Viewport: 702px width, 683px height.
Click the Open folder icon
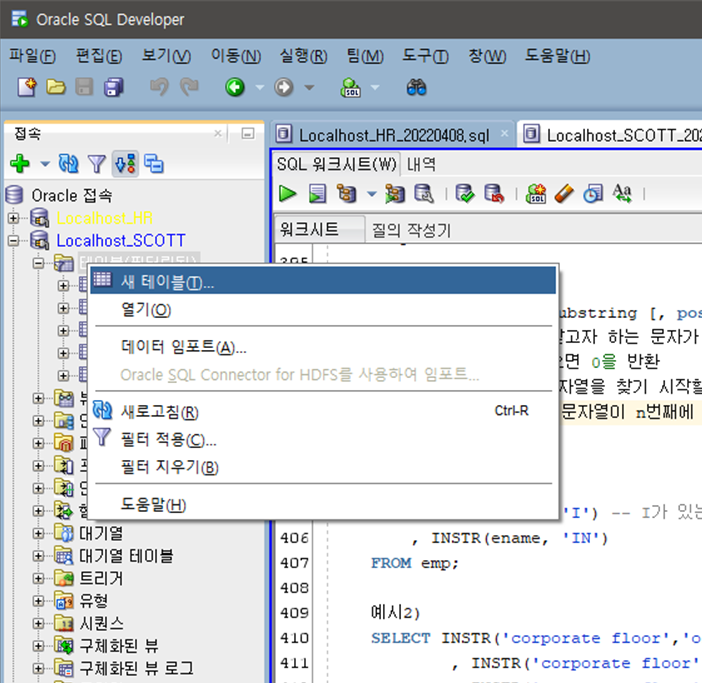click(56, 87)
